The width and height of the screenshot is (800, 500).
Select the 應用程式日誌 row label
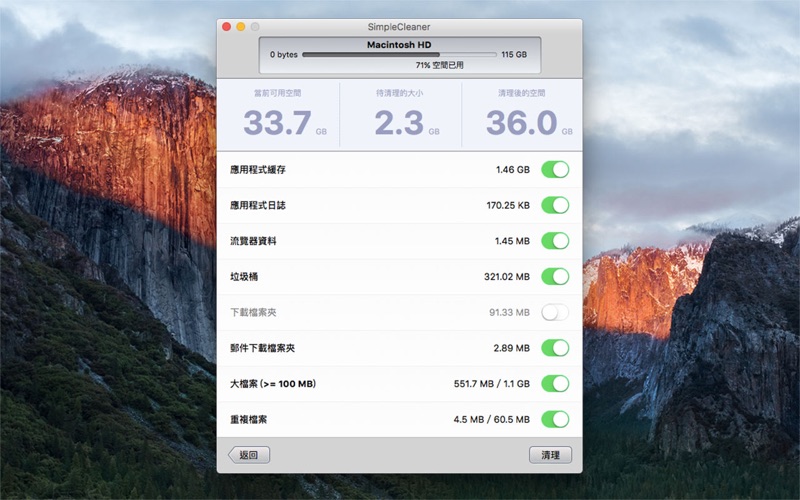(x=258, y=205)
